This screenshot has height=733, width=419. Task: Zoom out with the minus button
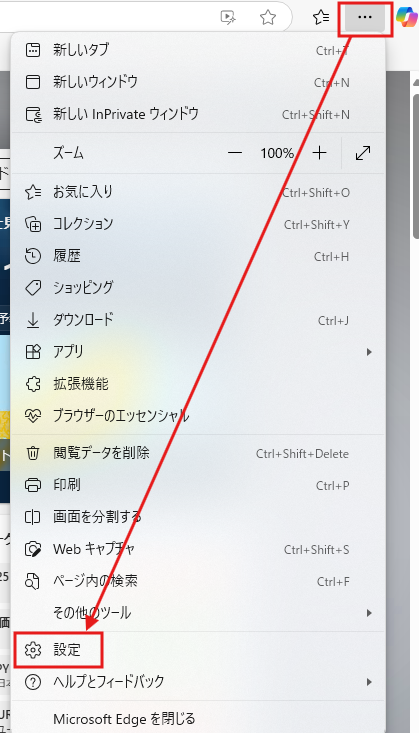tap(235, 153)
